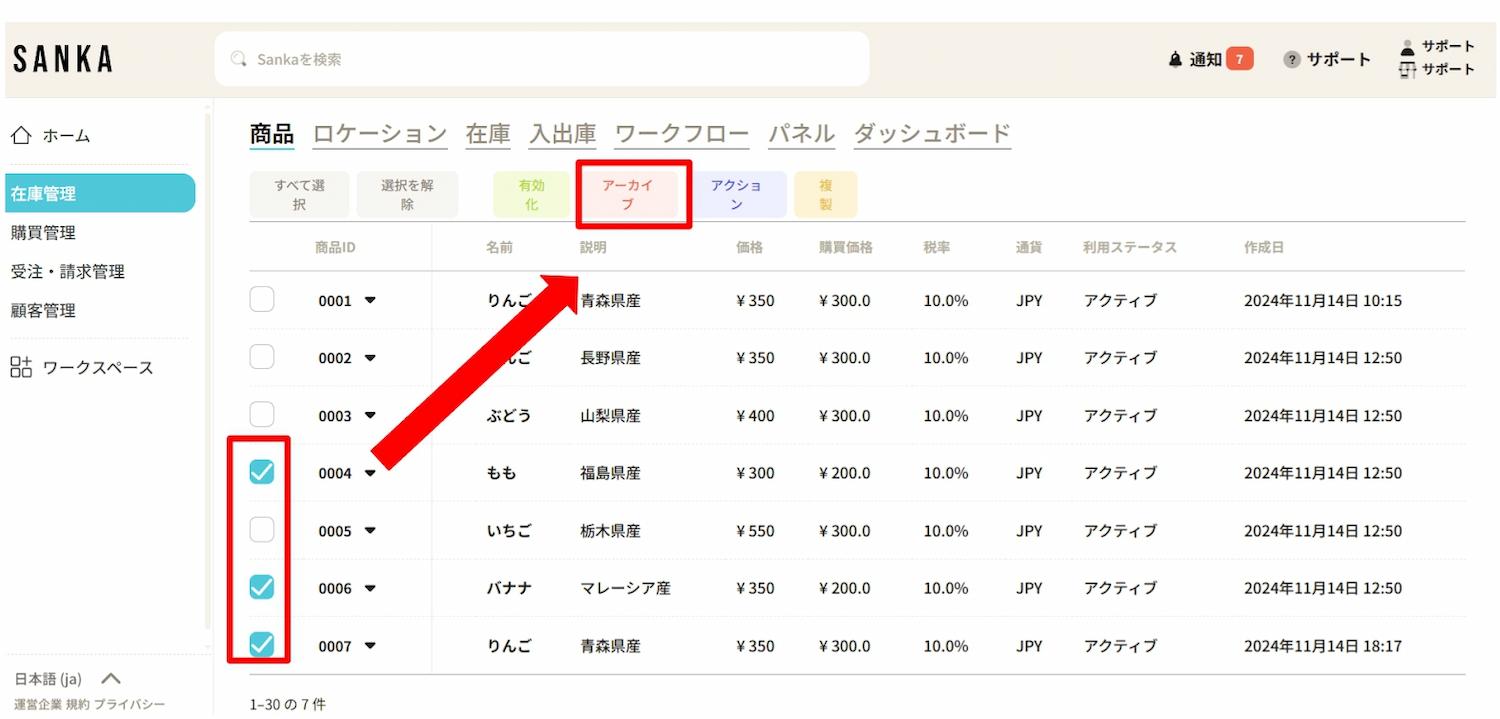Expand dropdown arrow for product 0002
The width and height of the screenshot is (1500, 719).
click(x=370, y=357)
